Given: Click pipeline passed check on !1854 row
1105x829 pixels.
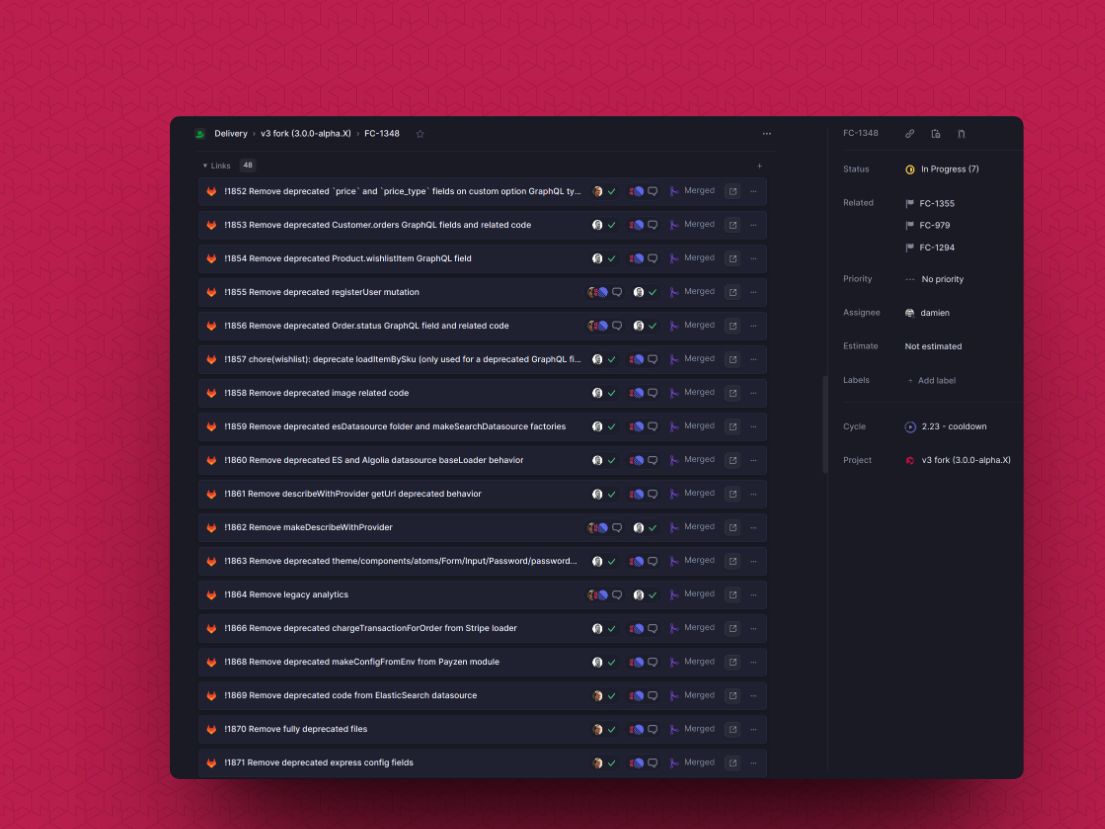Looking at the screenshot, I should (x=612, y=259).
